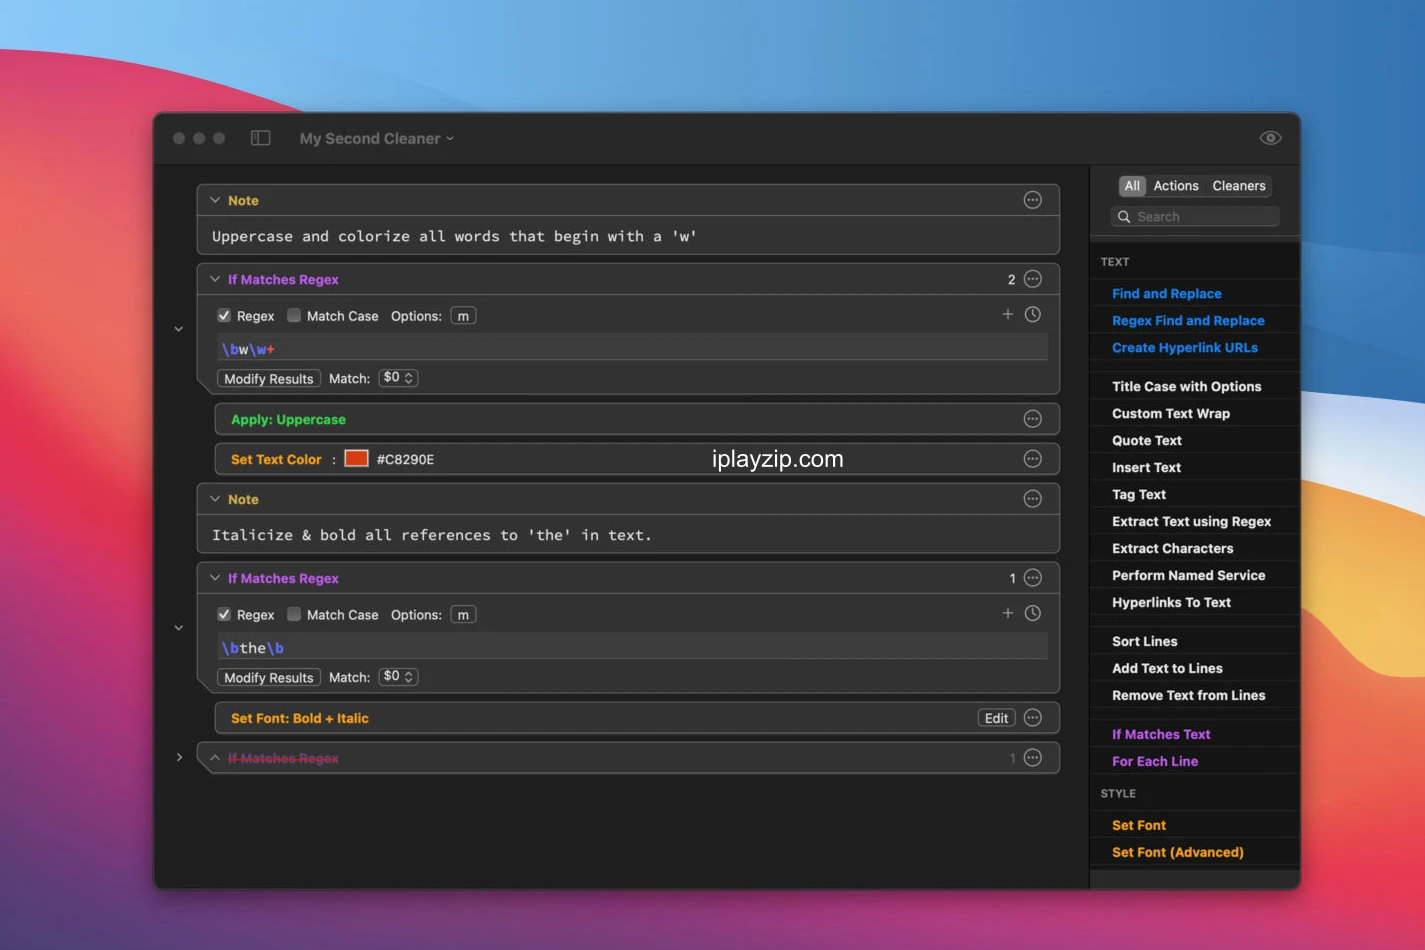
Task: Collapse the first Note block chevron
Action: pos(215,200)
